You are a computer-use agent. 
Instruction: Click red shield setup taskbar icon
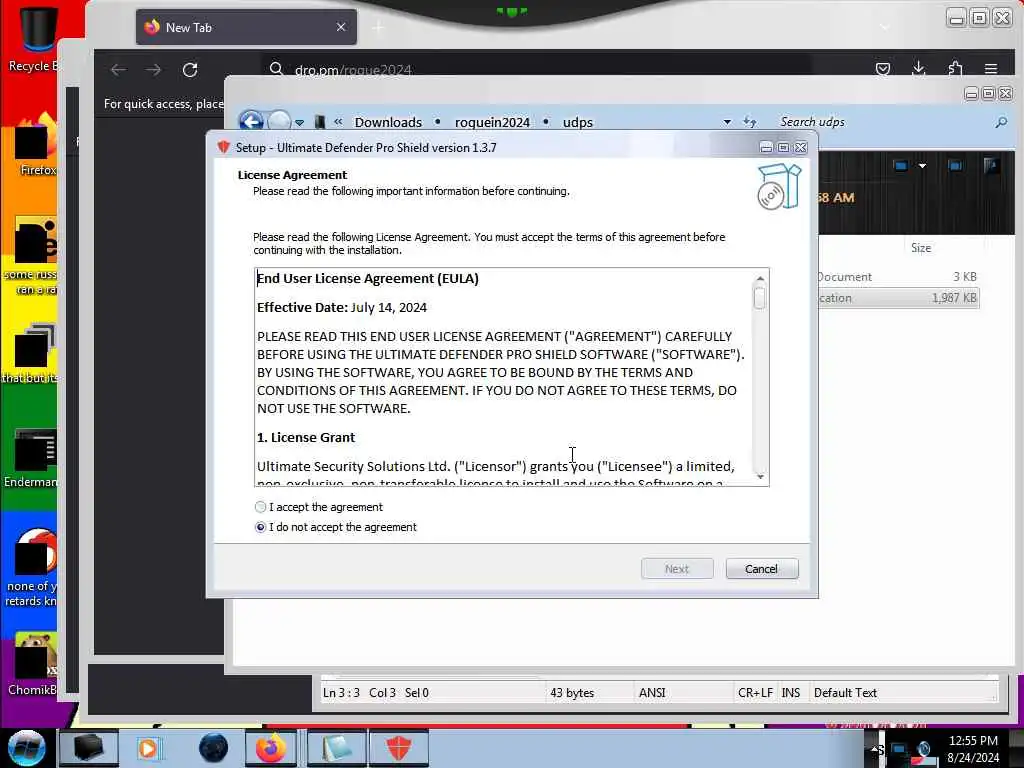pyautogui.click(x=398, y=748)
